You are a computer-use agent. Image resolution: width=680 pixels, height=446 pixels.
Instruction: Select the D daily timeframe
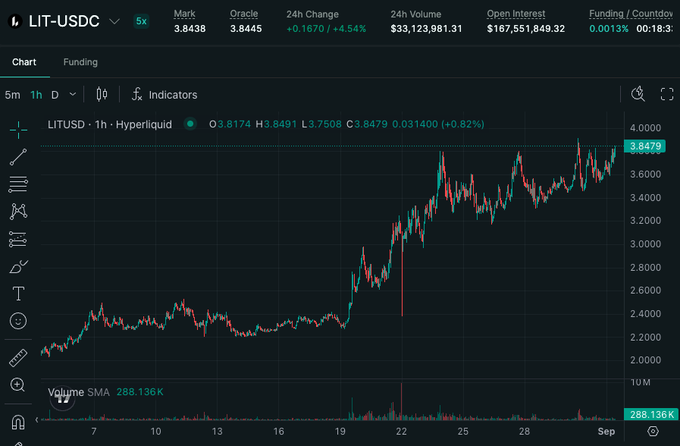coord(55,95)
